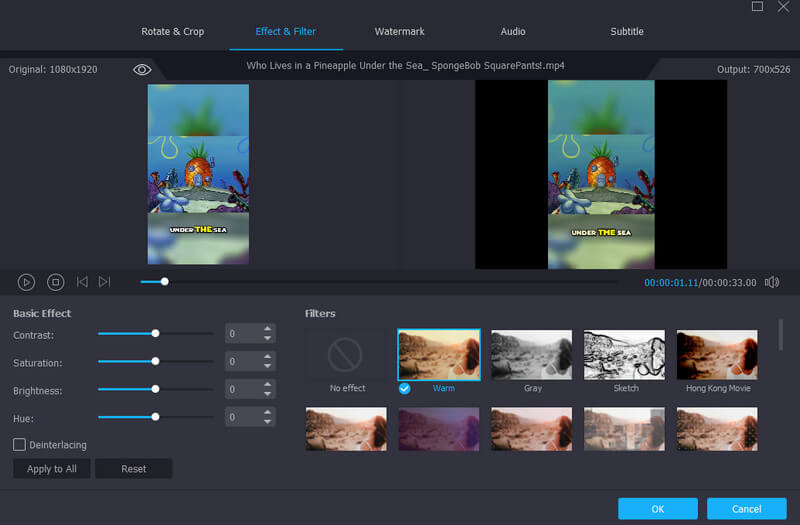
Task: Skip to next frame
Action: [104, 283]
